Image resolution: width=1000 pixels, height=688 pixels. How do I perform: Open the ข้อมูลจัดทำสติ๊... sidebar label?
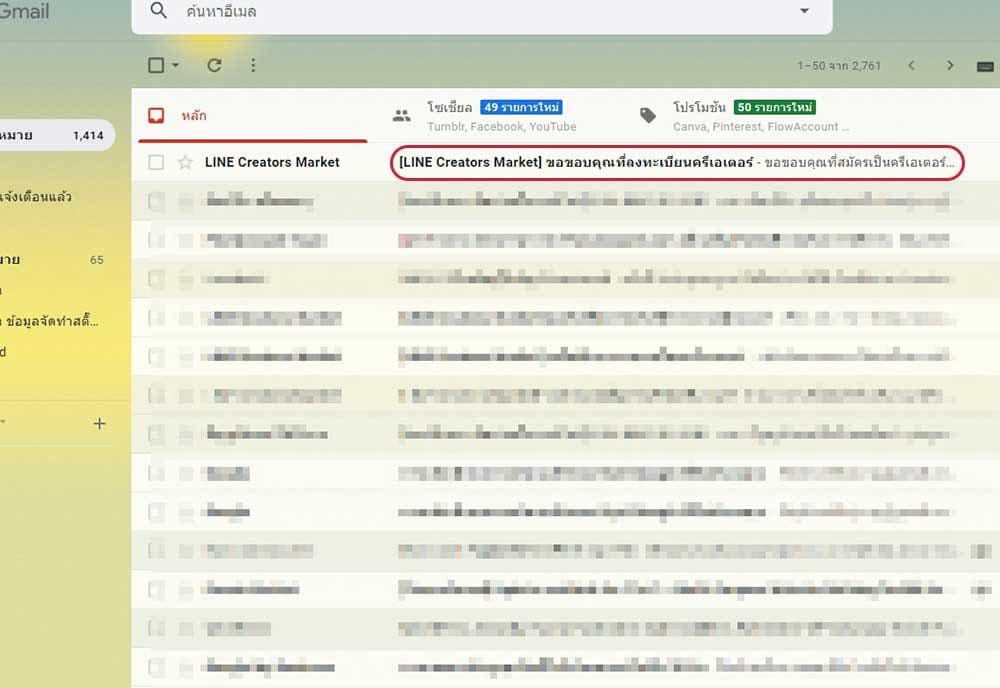(x=51, y=321)
